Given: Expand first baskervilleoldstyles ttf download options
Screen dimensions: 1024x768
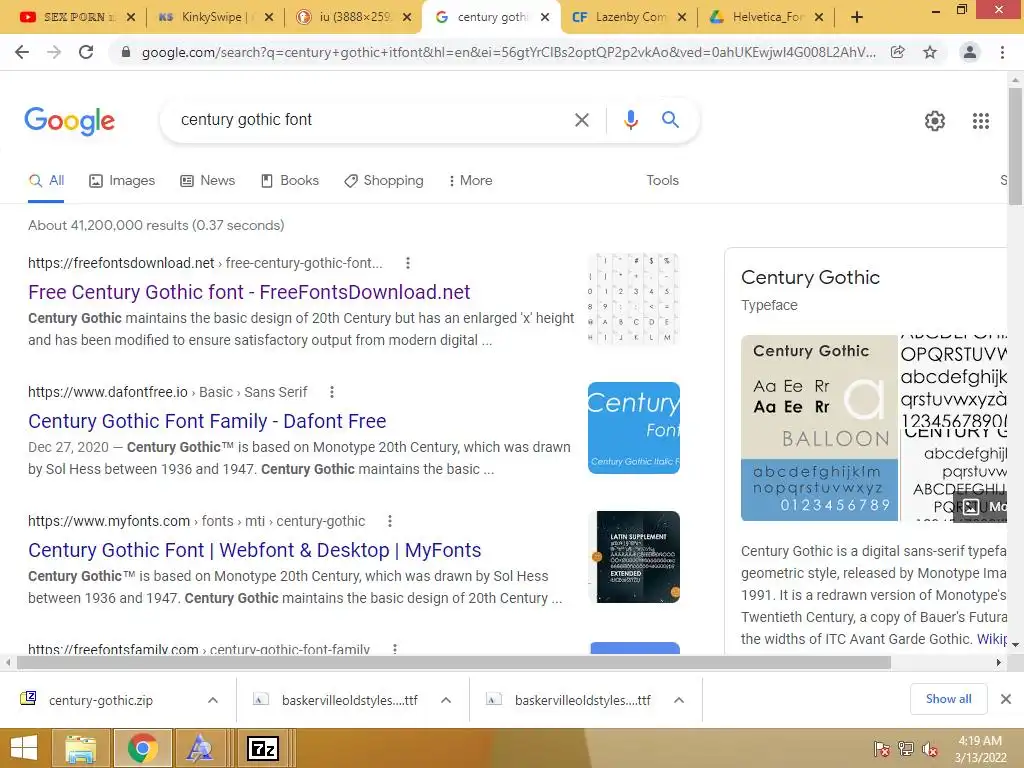Looking at the screenshot, I should (446, 700).
